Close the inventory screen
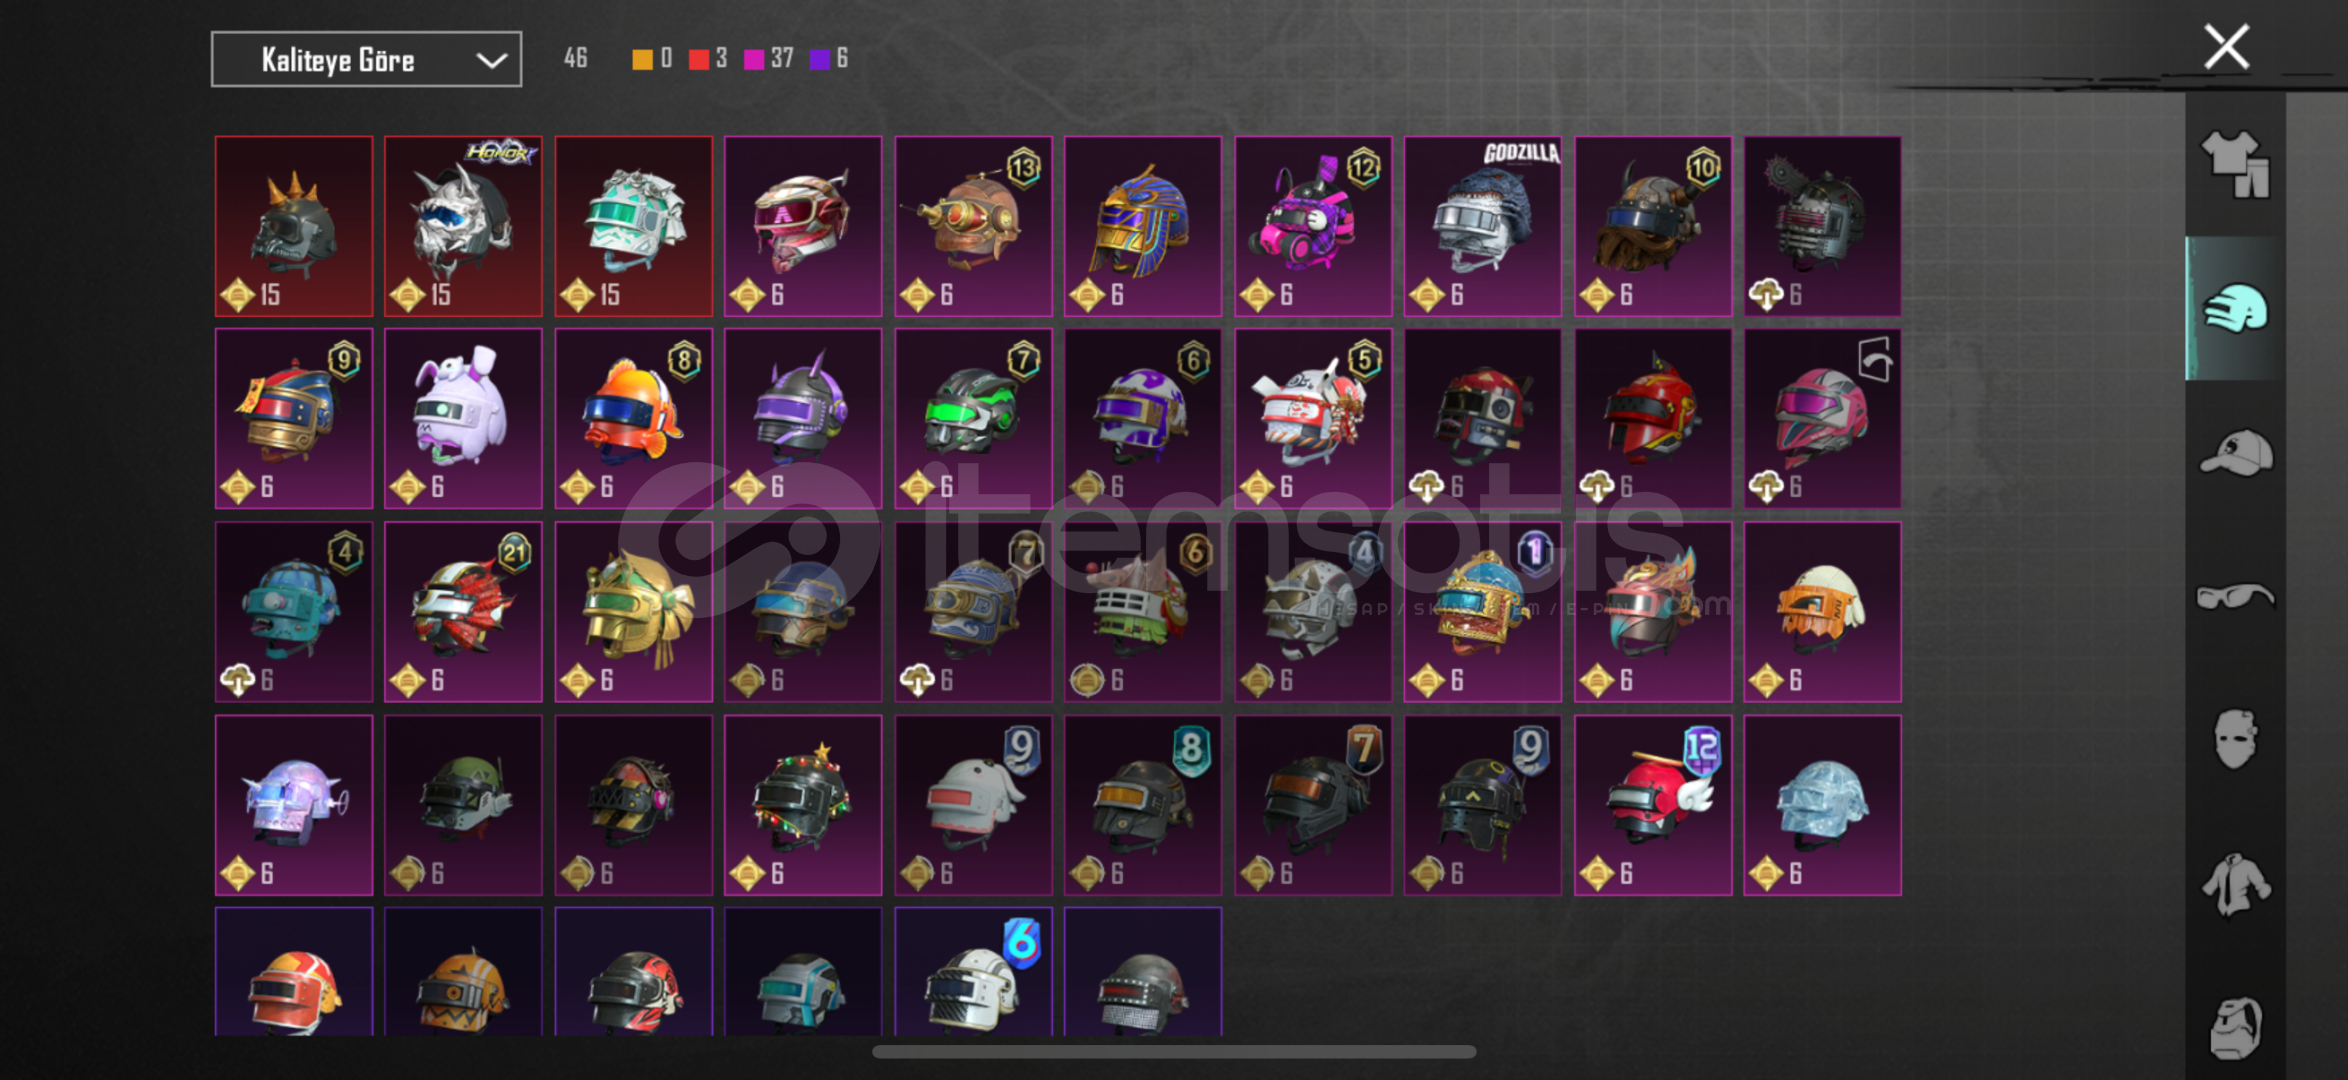 (x=2226, y=46)
